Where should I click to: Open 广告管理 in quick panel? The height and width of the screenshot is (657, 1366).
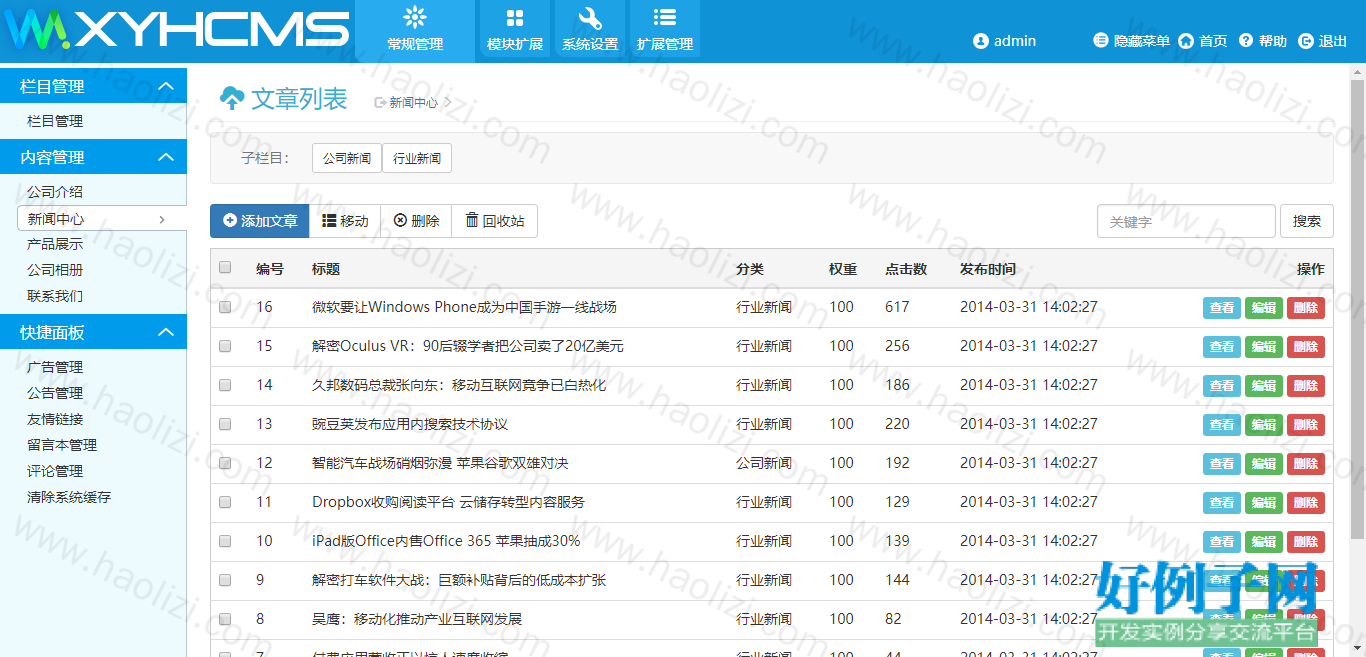[55, 367]
